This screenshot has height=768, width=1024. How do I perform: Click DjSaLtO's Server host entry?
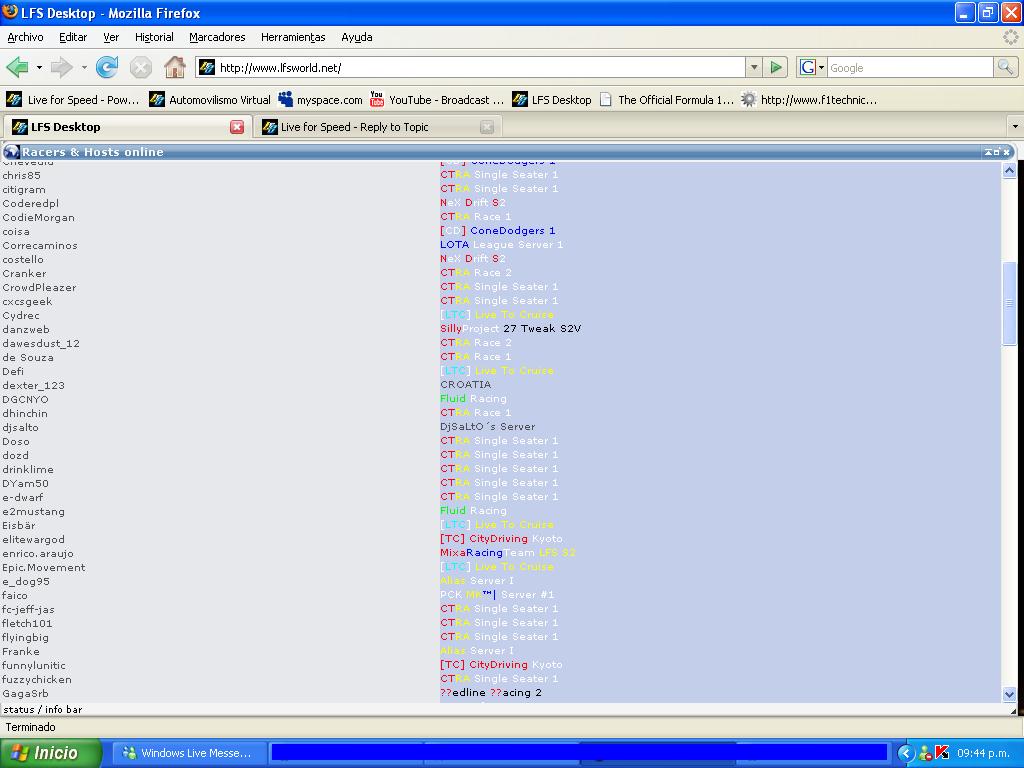click(488, 426)
